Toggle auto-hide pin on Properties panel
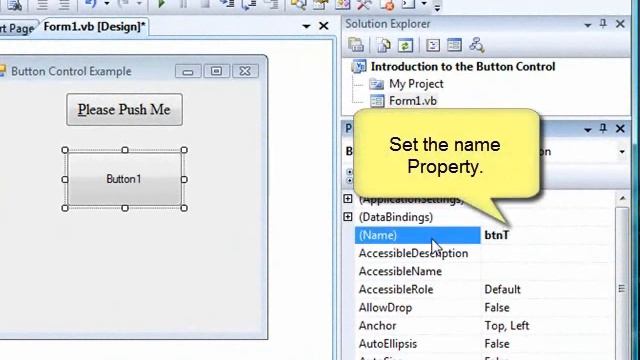Viewport: 640px width, 360px height. [603, 129]
